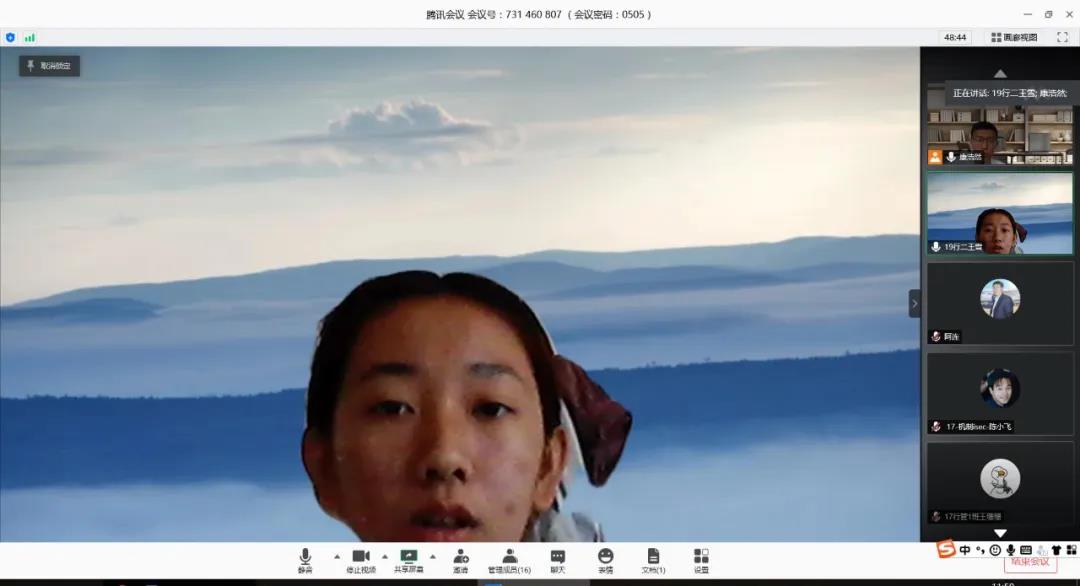Click the 48:44 meeting timer
The width and height of the screenshot is (1080, 586).
(x=955, y=37)
